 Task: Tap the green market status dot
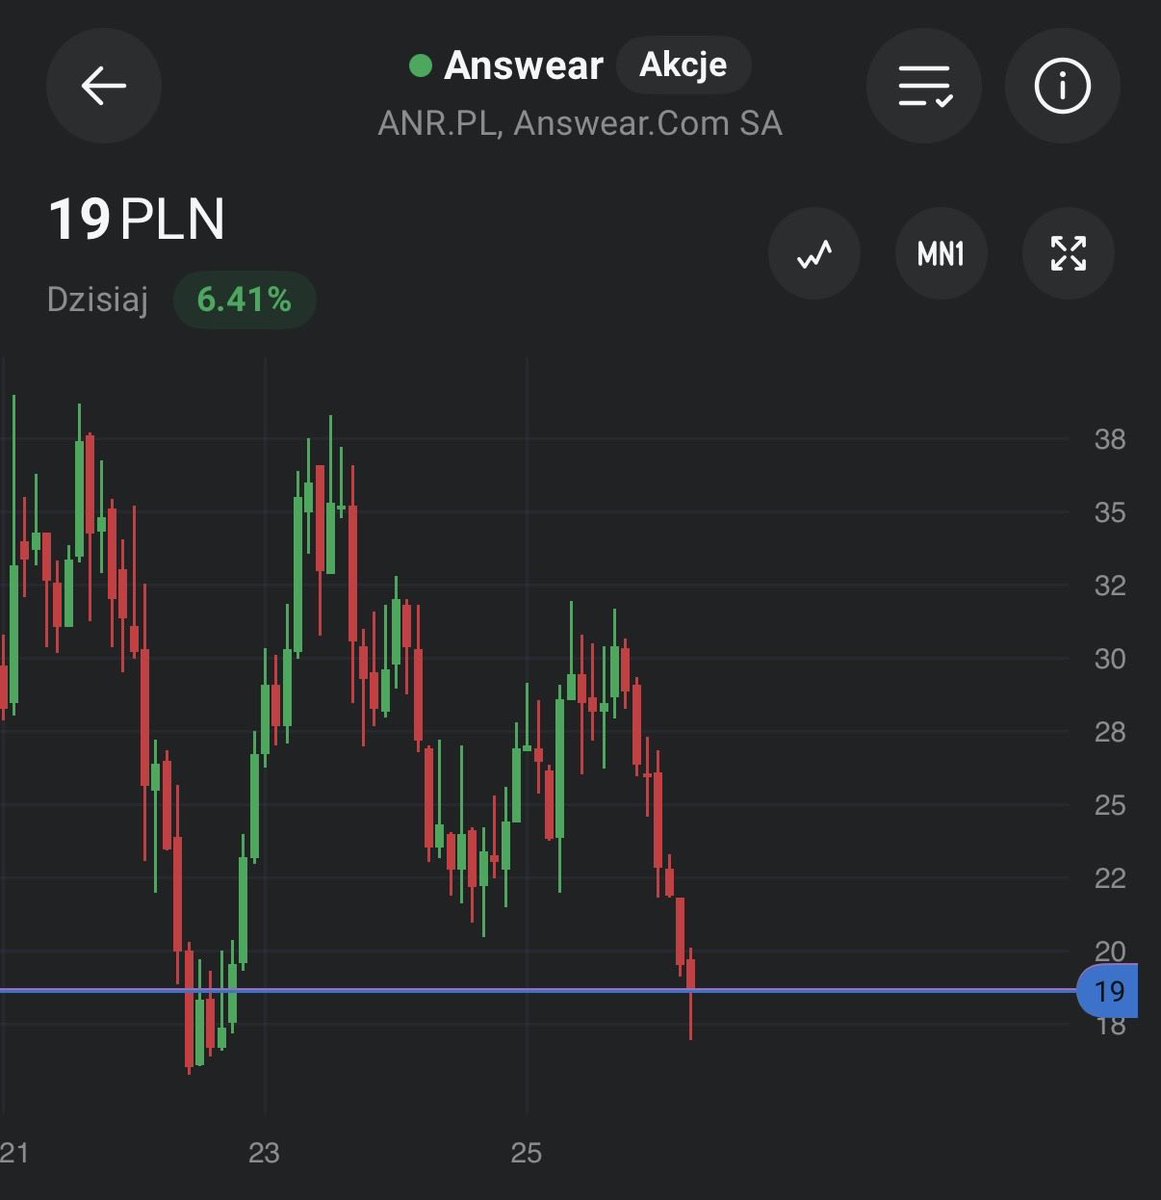[x=421, y=66]
